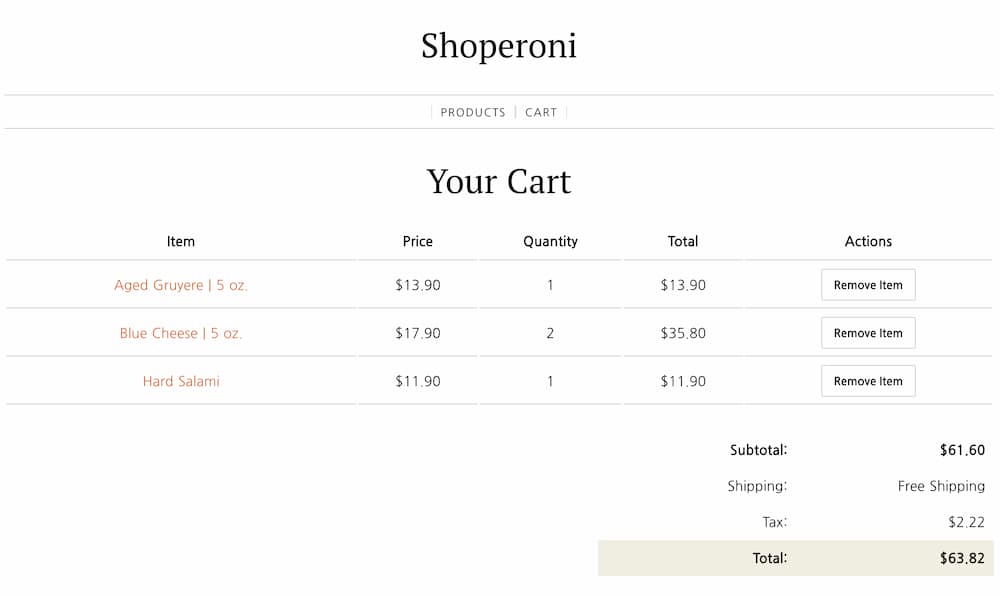Remove the Blue Cheese item
This screenshot has height=596, width=1000.
[x=868, y=333]
